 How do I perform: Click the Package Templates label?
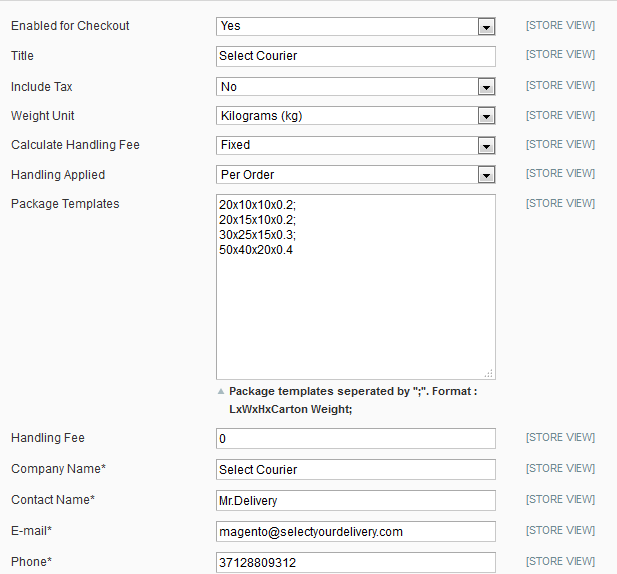click(x=65, y=204)
